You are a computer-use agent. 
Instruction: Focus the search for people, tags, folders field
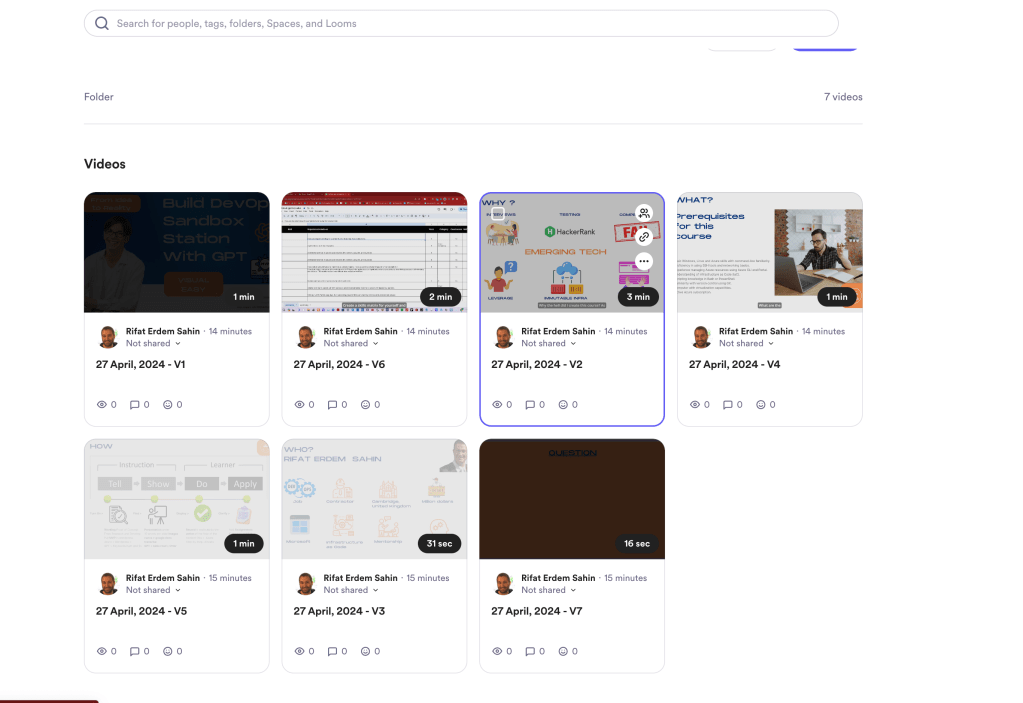point(461,23)
